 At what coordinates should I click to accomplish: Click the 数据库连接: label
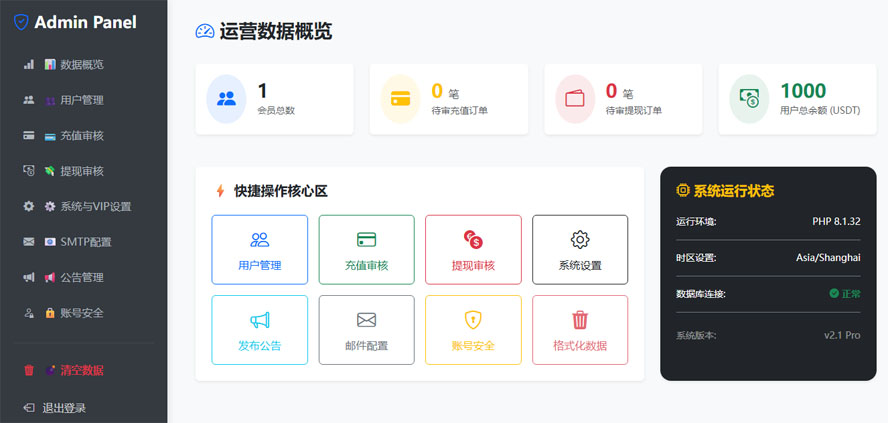[x=701, y=294]
